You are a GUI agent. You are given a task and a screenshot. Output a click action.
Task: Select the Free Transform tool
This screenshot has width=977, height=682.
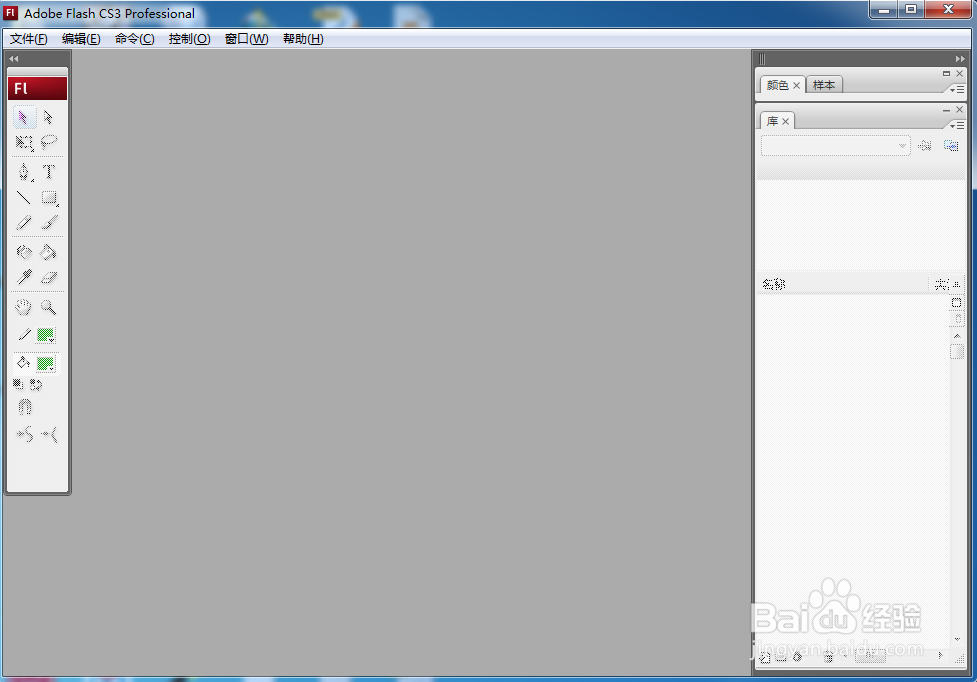[x=24, y=143]
